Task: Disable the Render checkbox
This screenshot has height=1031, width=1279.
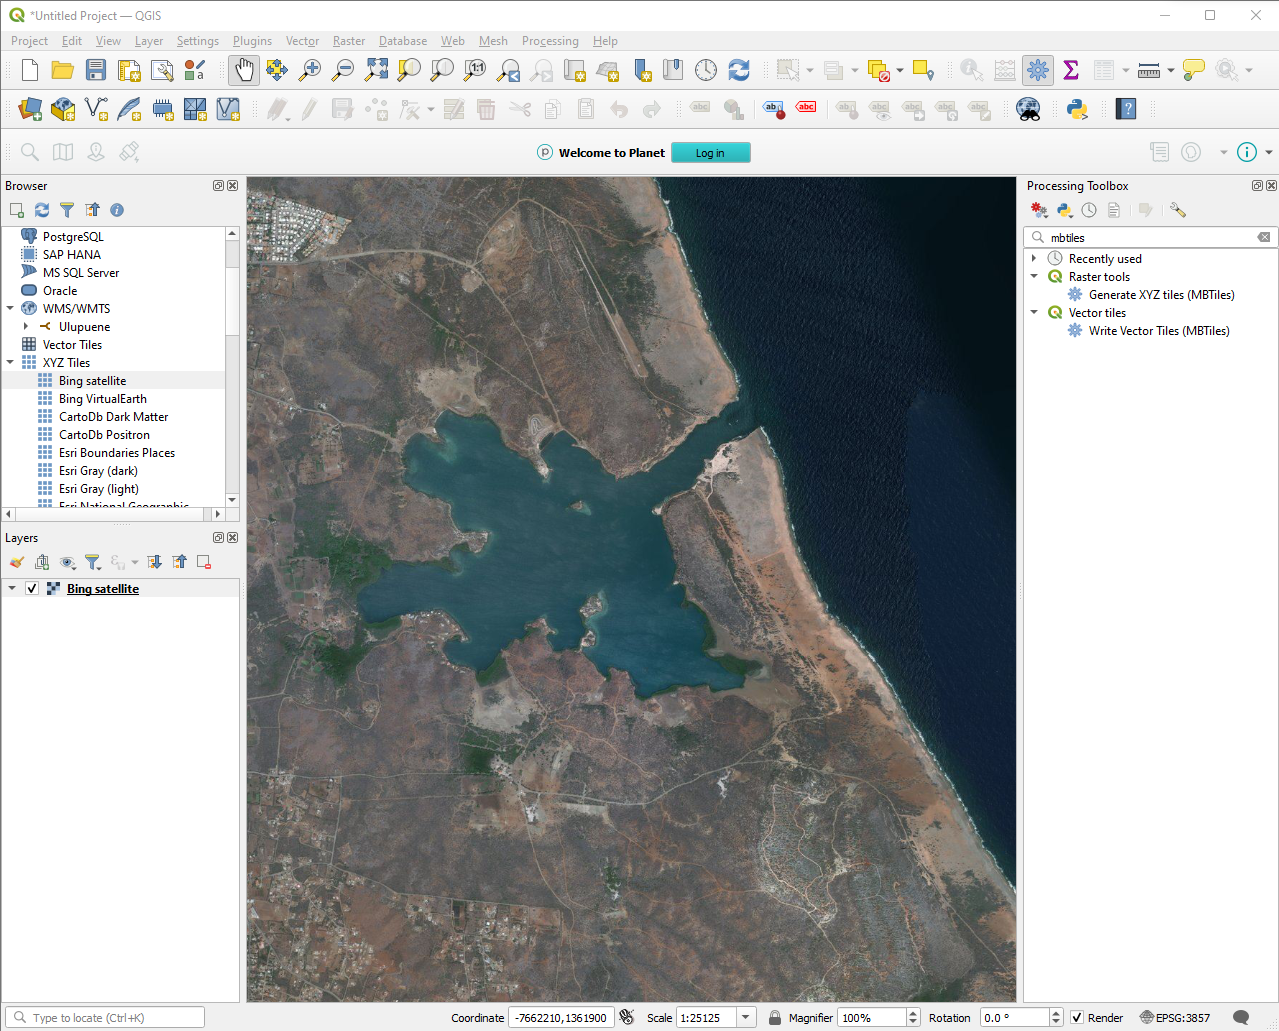Action: click(x=1077, y=1018)
